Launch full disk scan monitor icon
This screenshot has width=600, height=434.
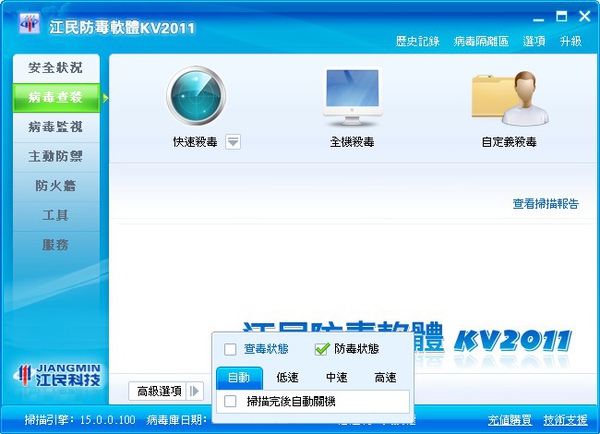click(x=352, y=98)
